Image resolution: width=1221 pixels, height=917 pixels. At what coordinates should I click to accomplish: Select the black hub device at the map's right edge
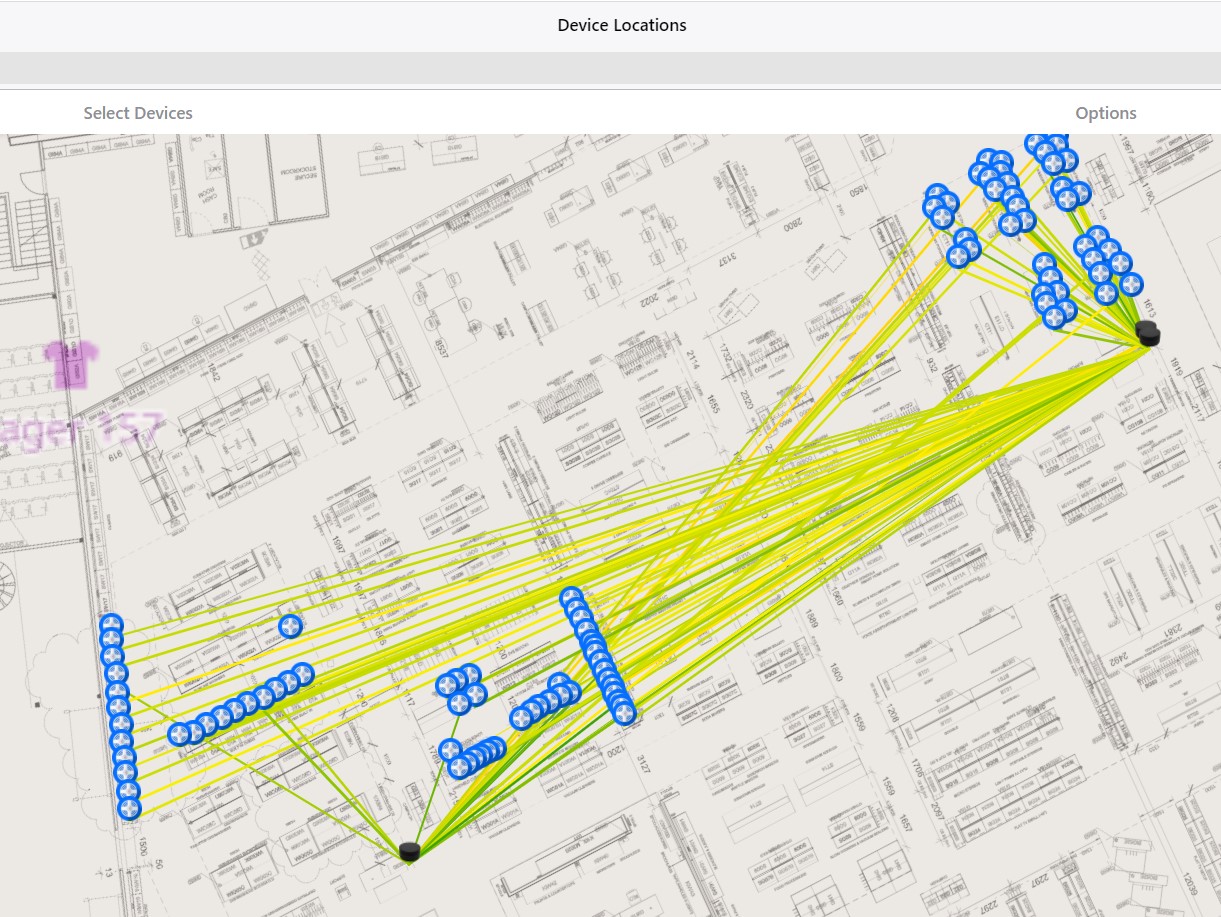pyautogui.click(x=1149, y=334)
